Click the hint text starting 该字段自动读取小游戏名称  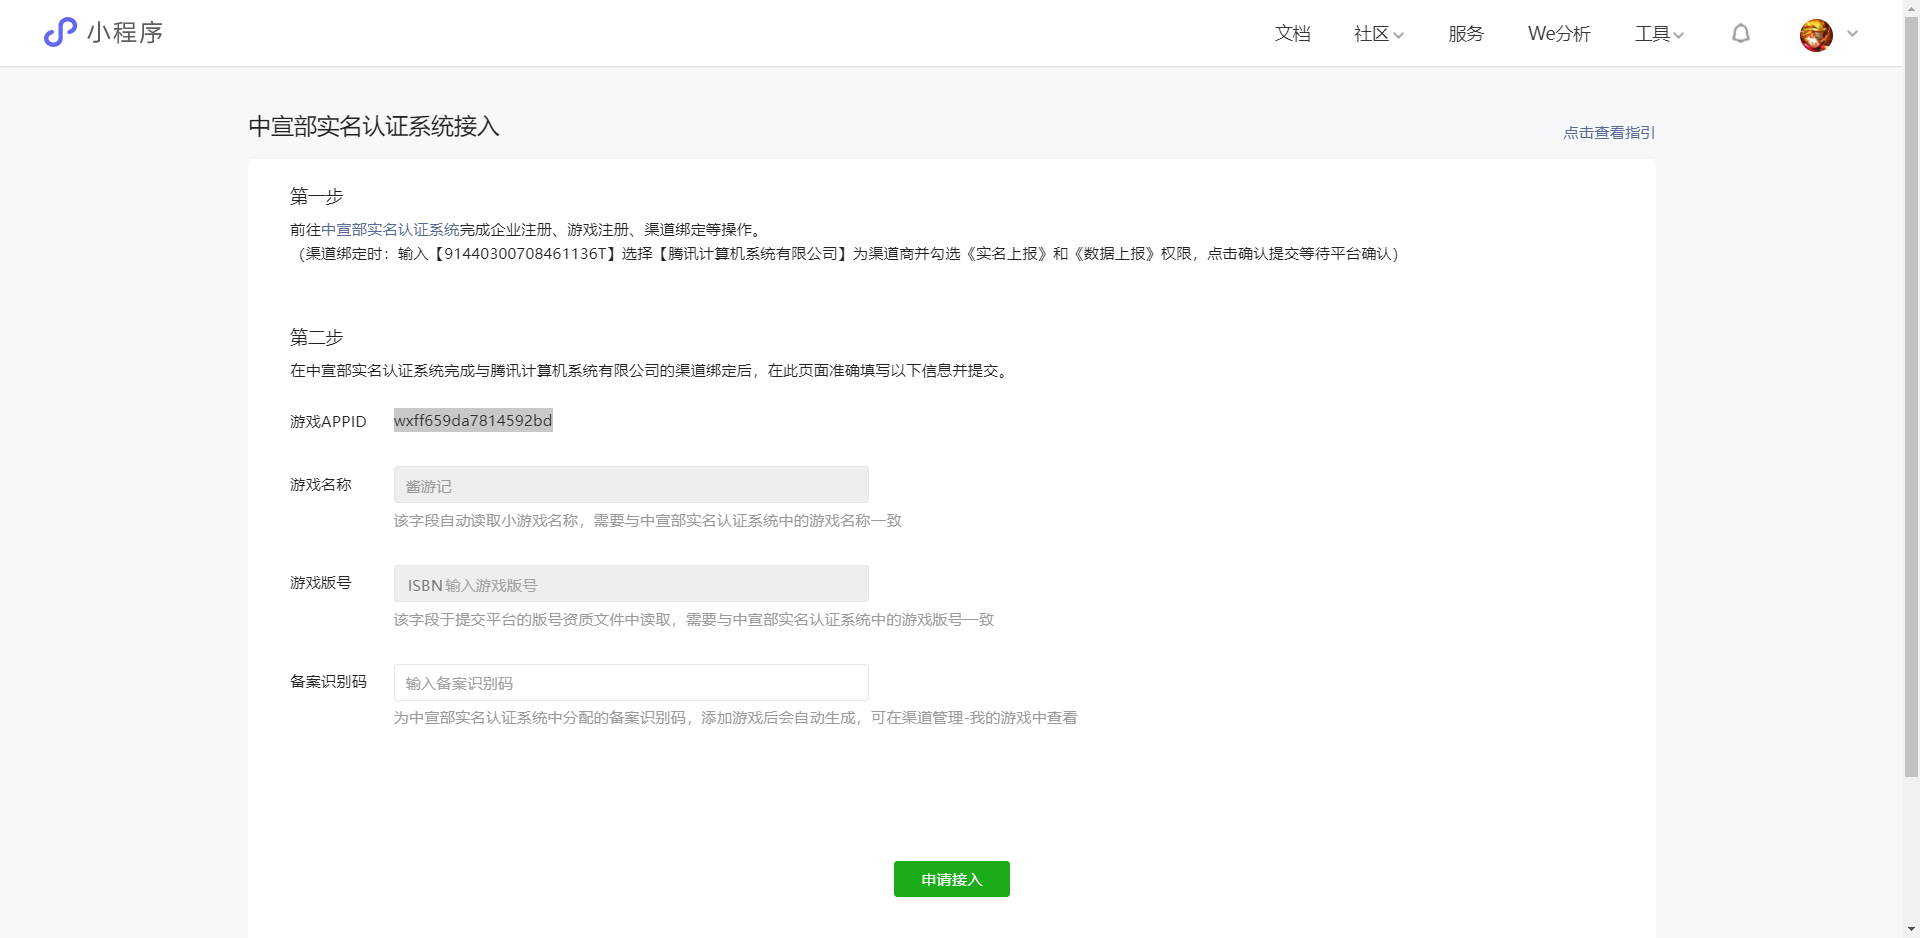[647, 521]
